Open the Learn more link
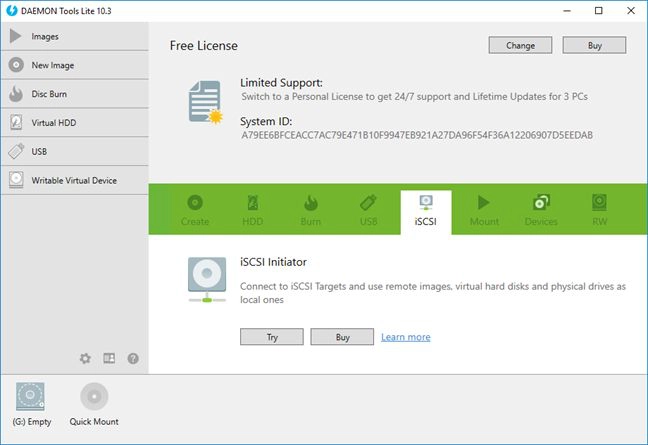The image size is (648, 445). click(406, 337)
